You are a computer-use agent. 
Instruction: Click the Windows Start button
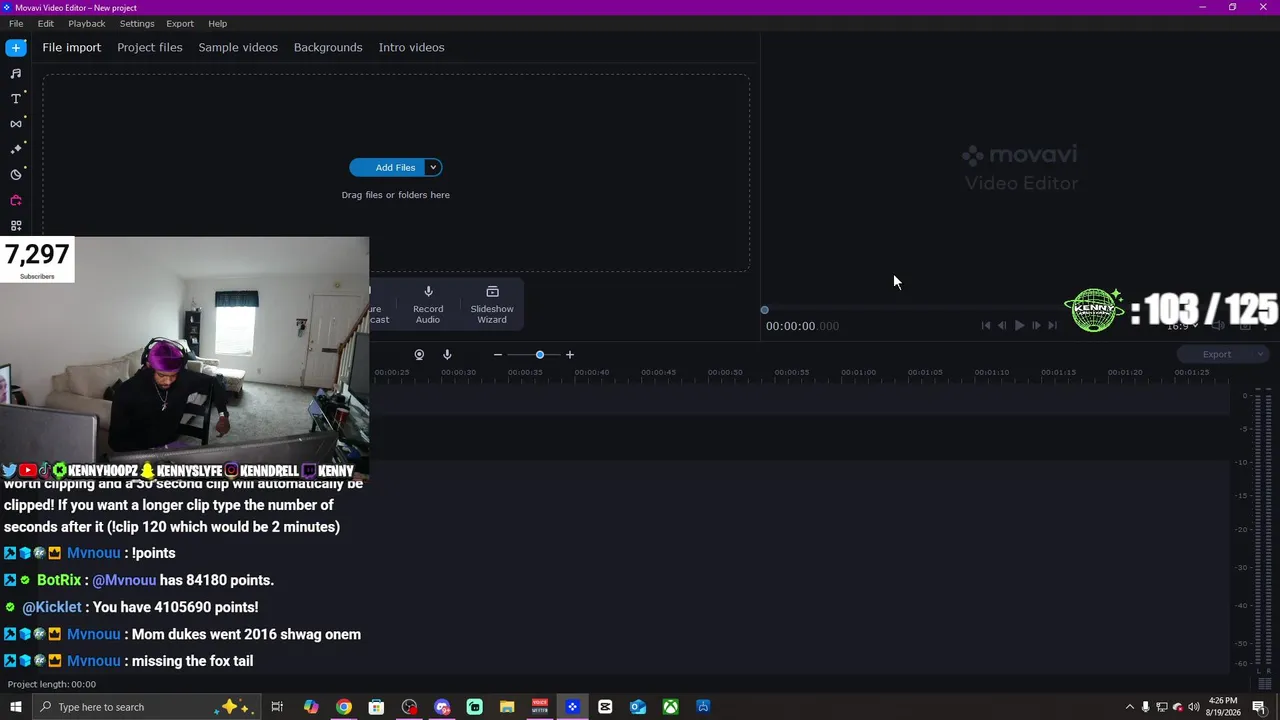tap(16, 707)
